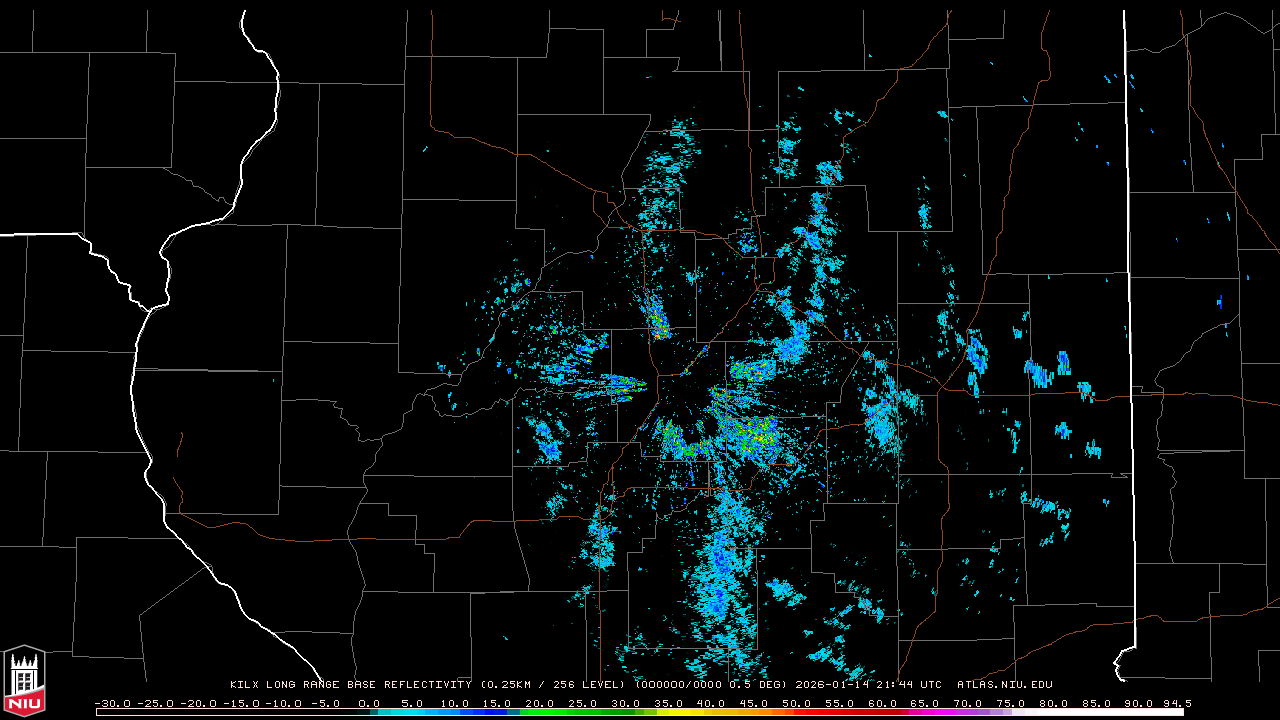Click the 20.0 label on reflectivity scale
The width and height of the screenshot is (1280, 720).
540,703
